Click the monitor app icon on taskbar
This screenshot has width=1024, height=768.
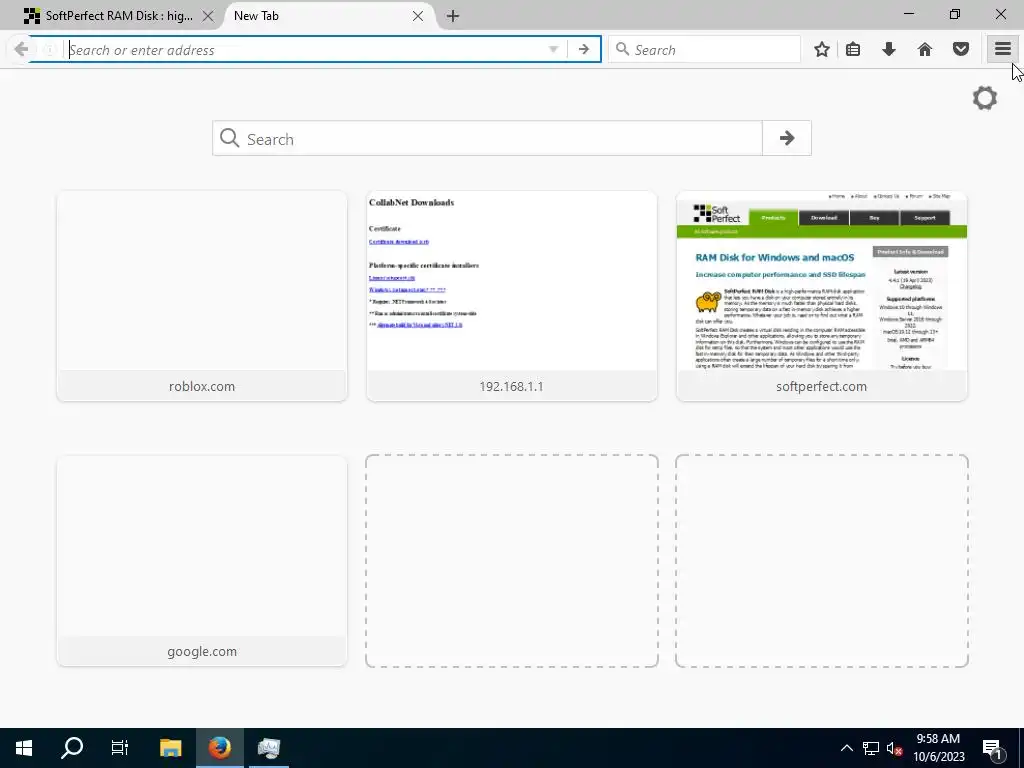click(x=268, y=748)
